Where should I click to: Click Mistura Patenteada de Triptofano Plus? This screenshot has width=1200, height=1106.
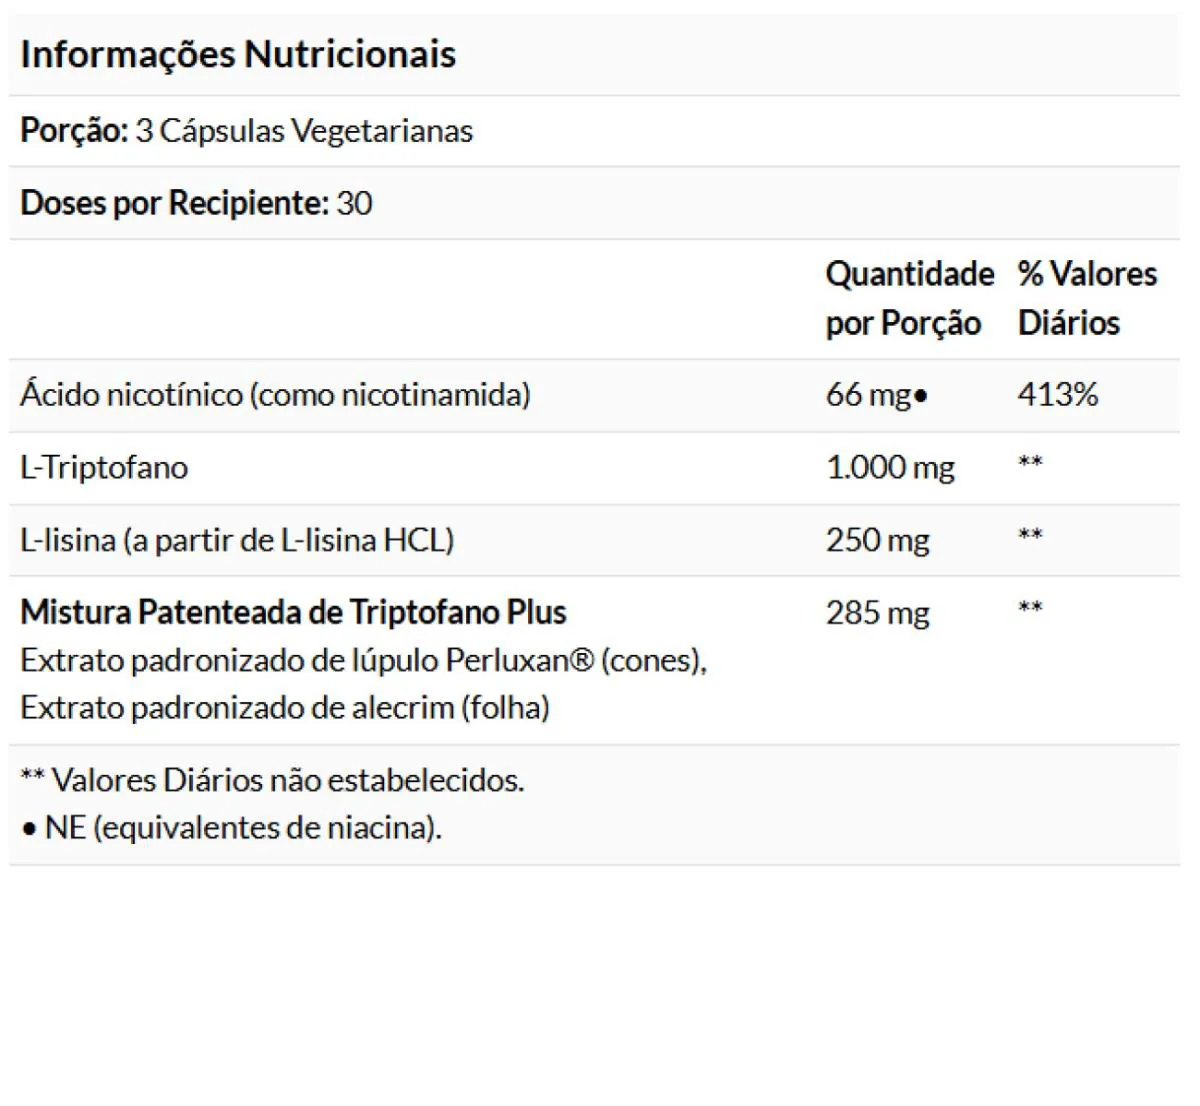click(293, 612)
